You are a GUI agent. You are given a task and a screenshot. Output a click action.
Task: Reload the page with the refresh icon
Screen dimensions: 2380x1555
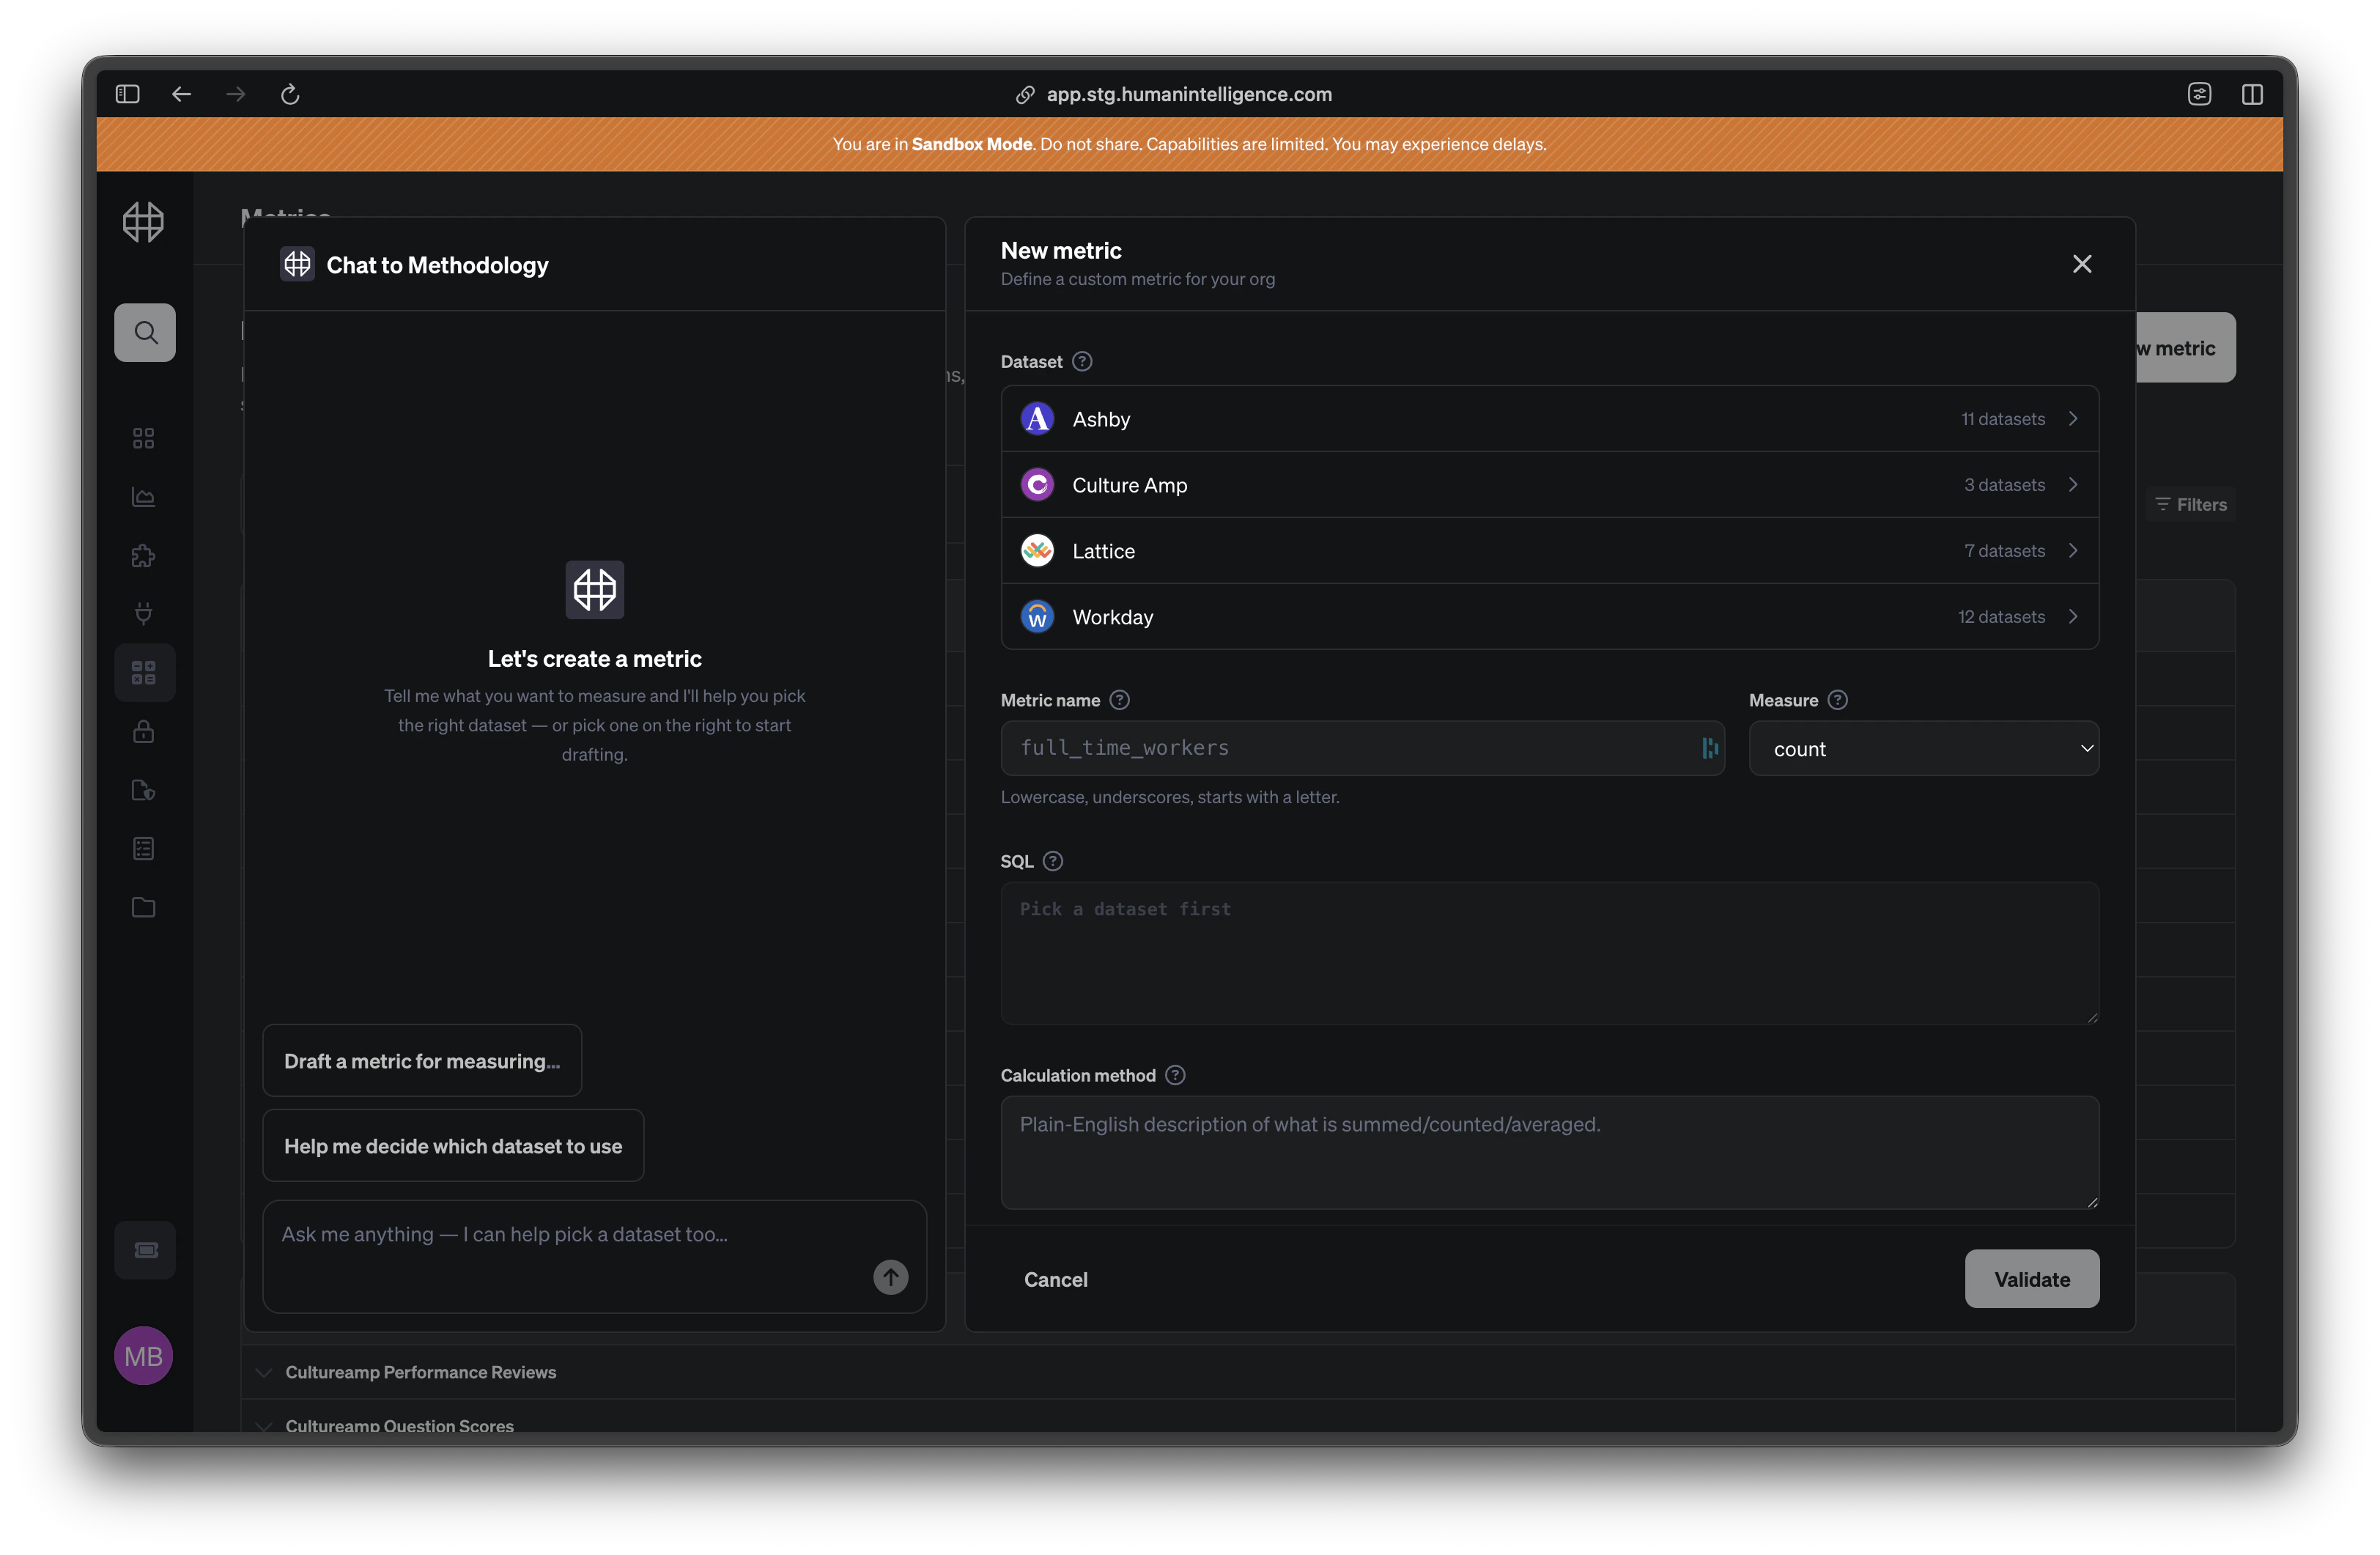(x=290, y=94)
